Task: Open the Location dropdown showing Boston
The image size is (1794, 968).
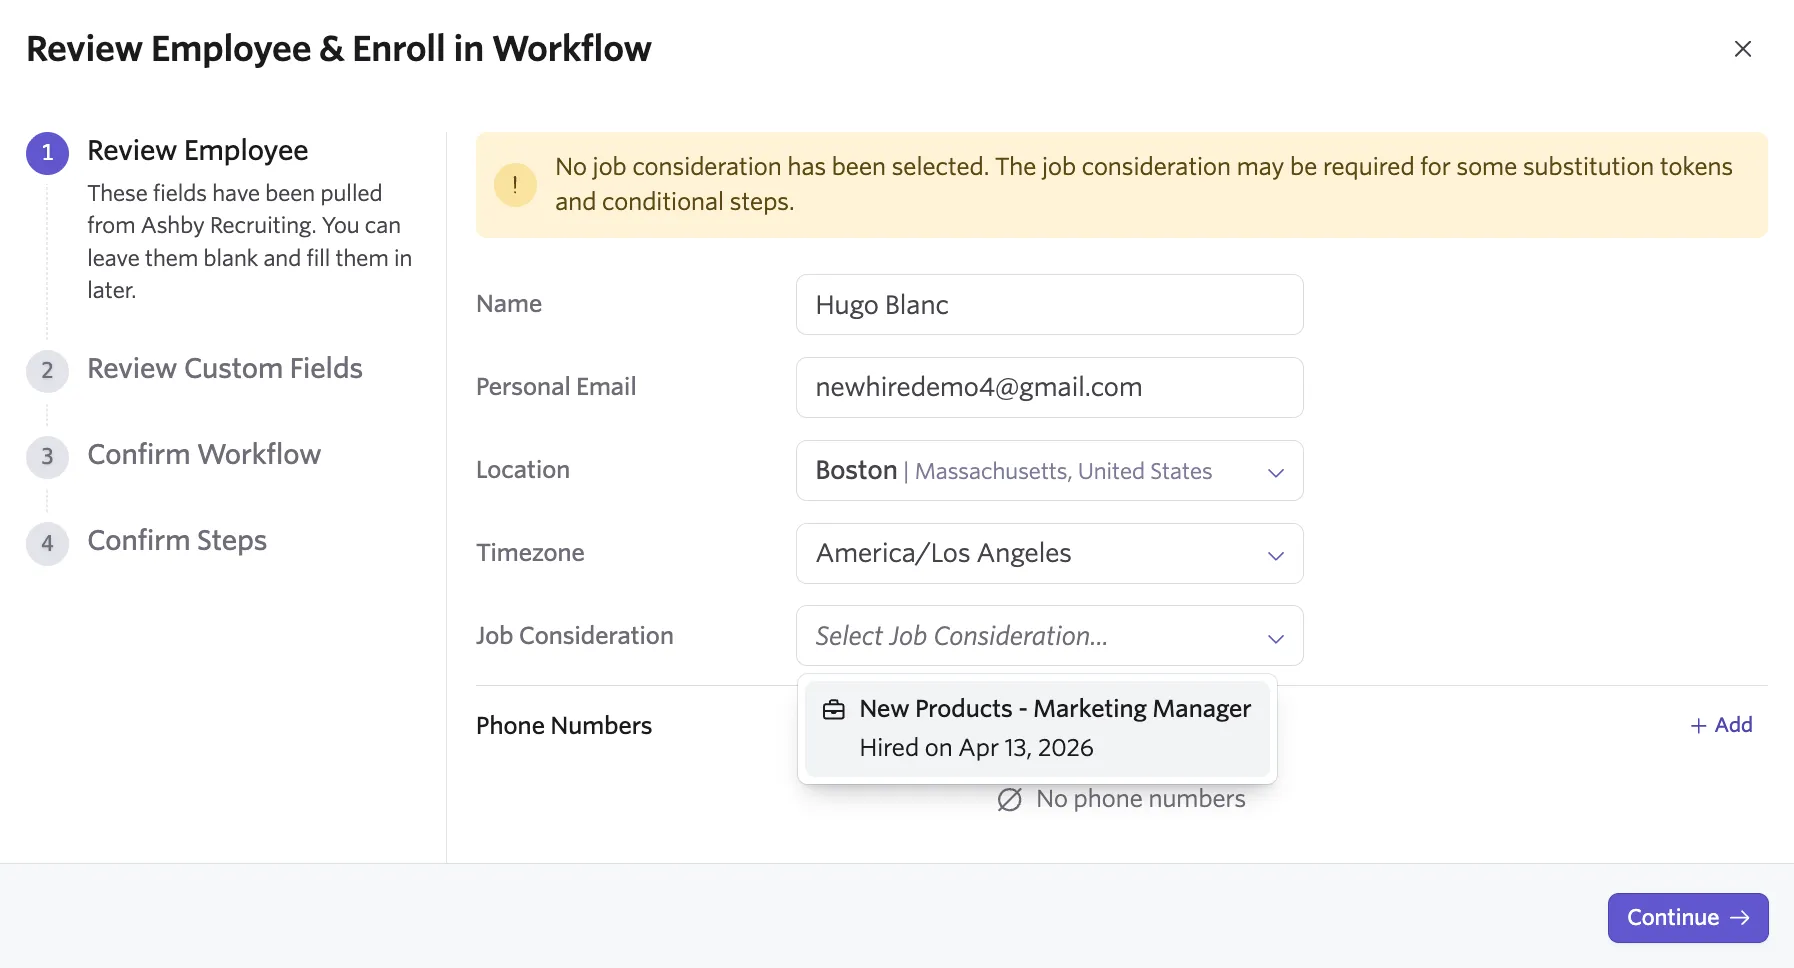Action: (x=1049, y=471)
